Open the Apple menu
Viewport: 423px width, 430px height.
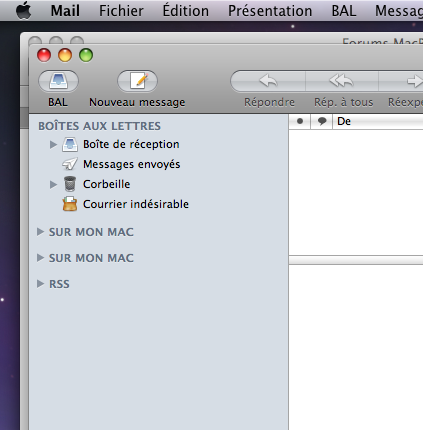[x=24, y=10]
